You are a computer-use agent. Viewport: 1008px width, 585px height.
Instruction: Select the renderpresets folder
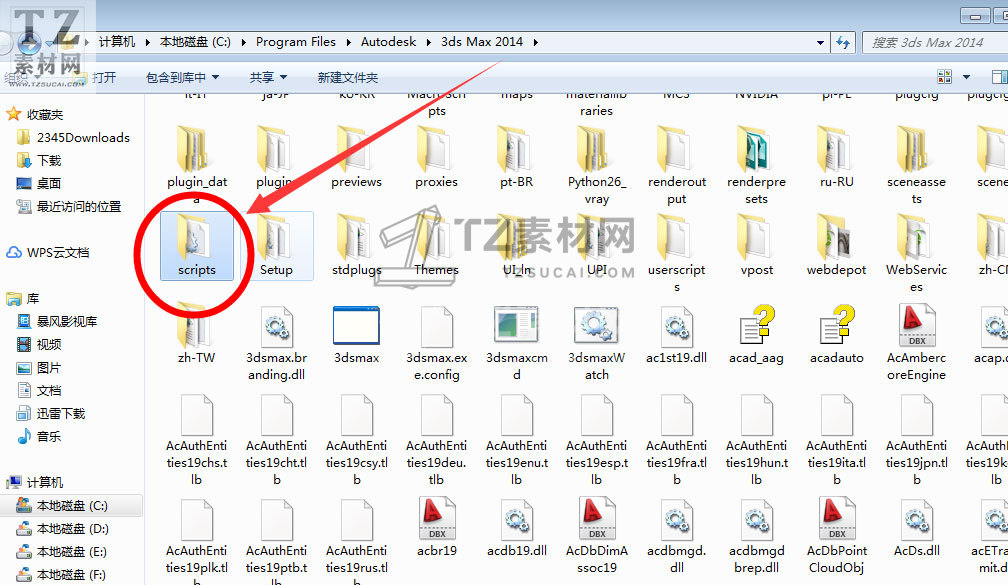tap(757, 166)
